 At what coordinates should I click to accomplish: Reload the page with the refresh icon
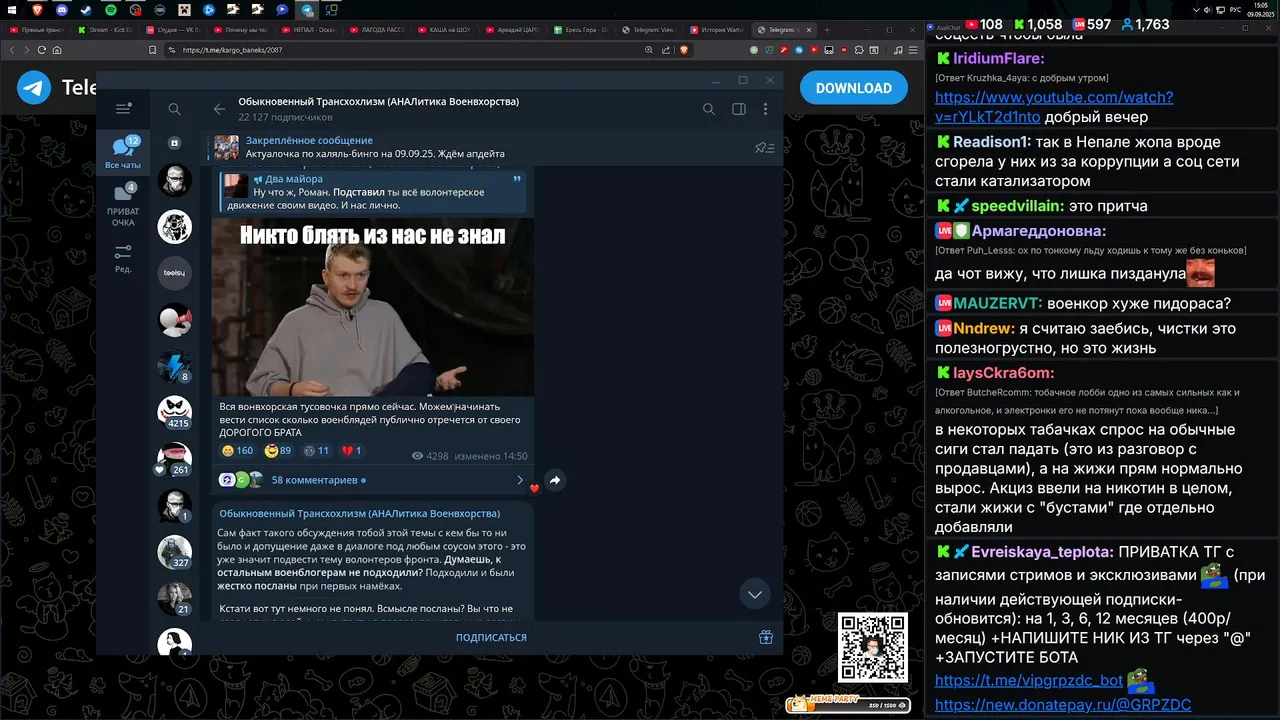point(42,50)
